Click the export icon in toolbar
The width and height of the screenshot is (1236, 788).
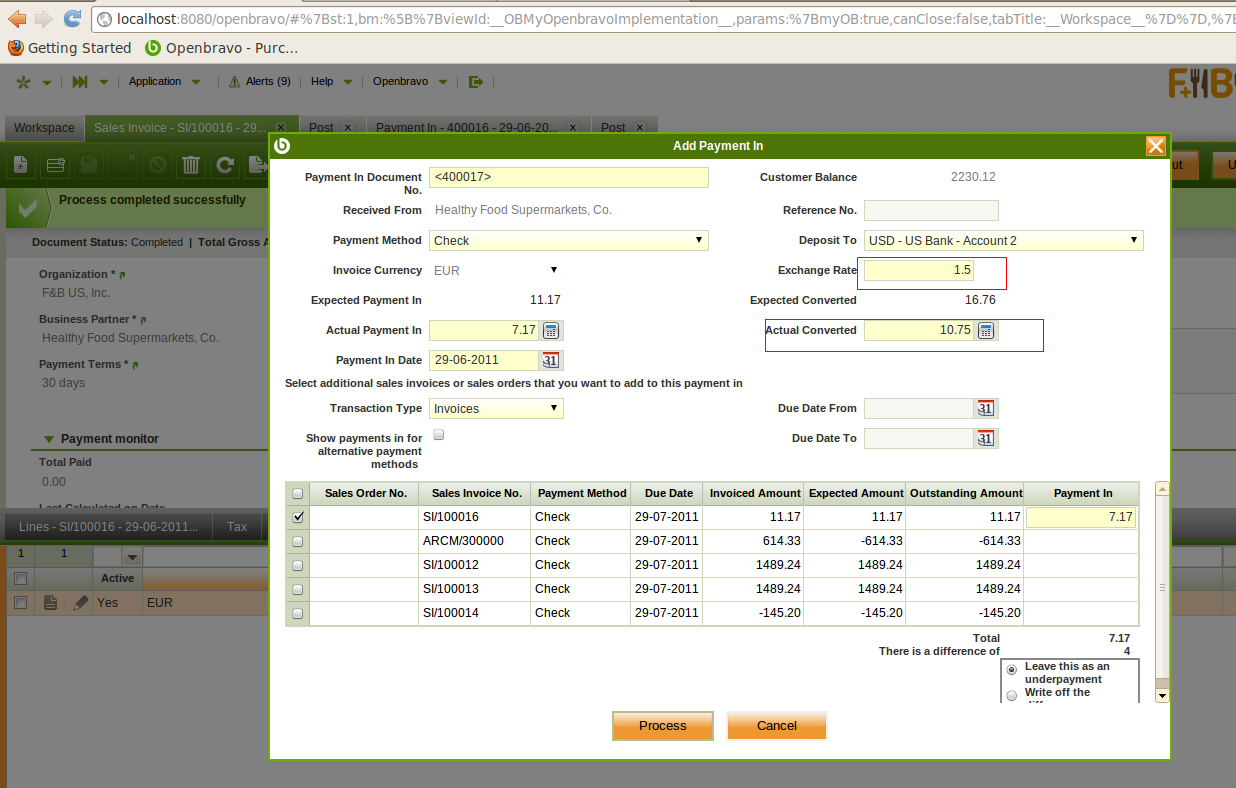[258, 165]
